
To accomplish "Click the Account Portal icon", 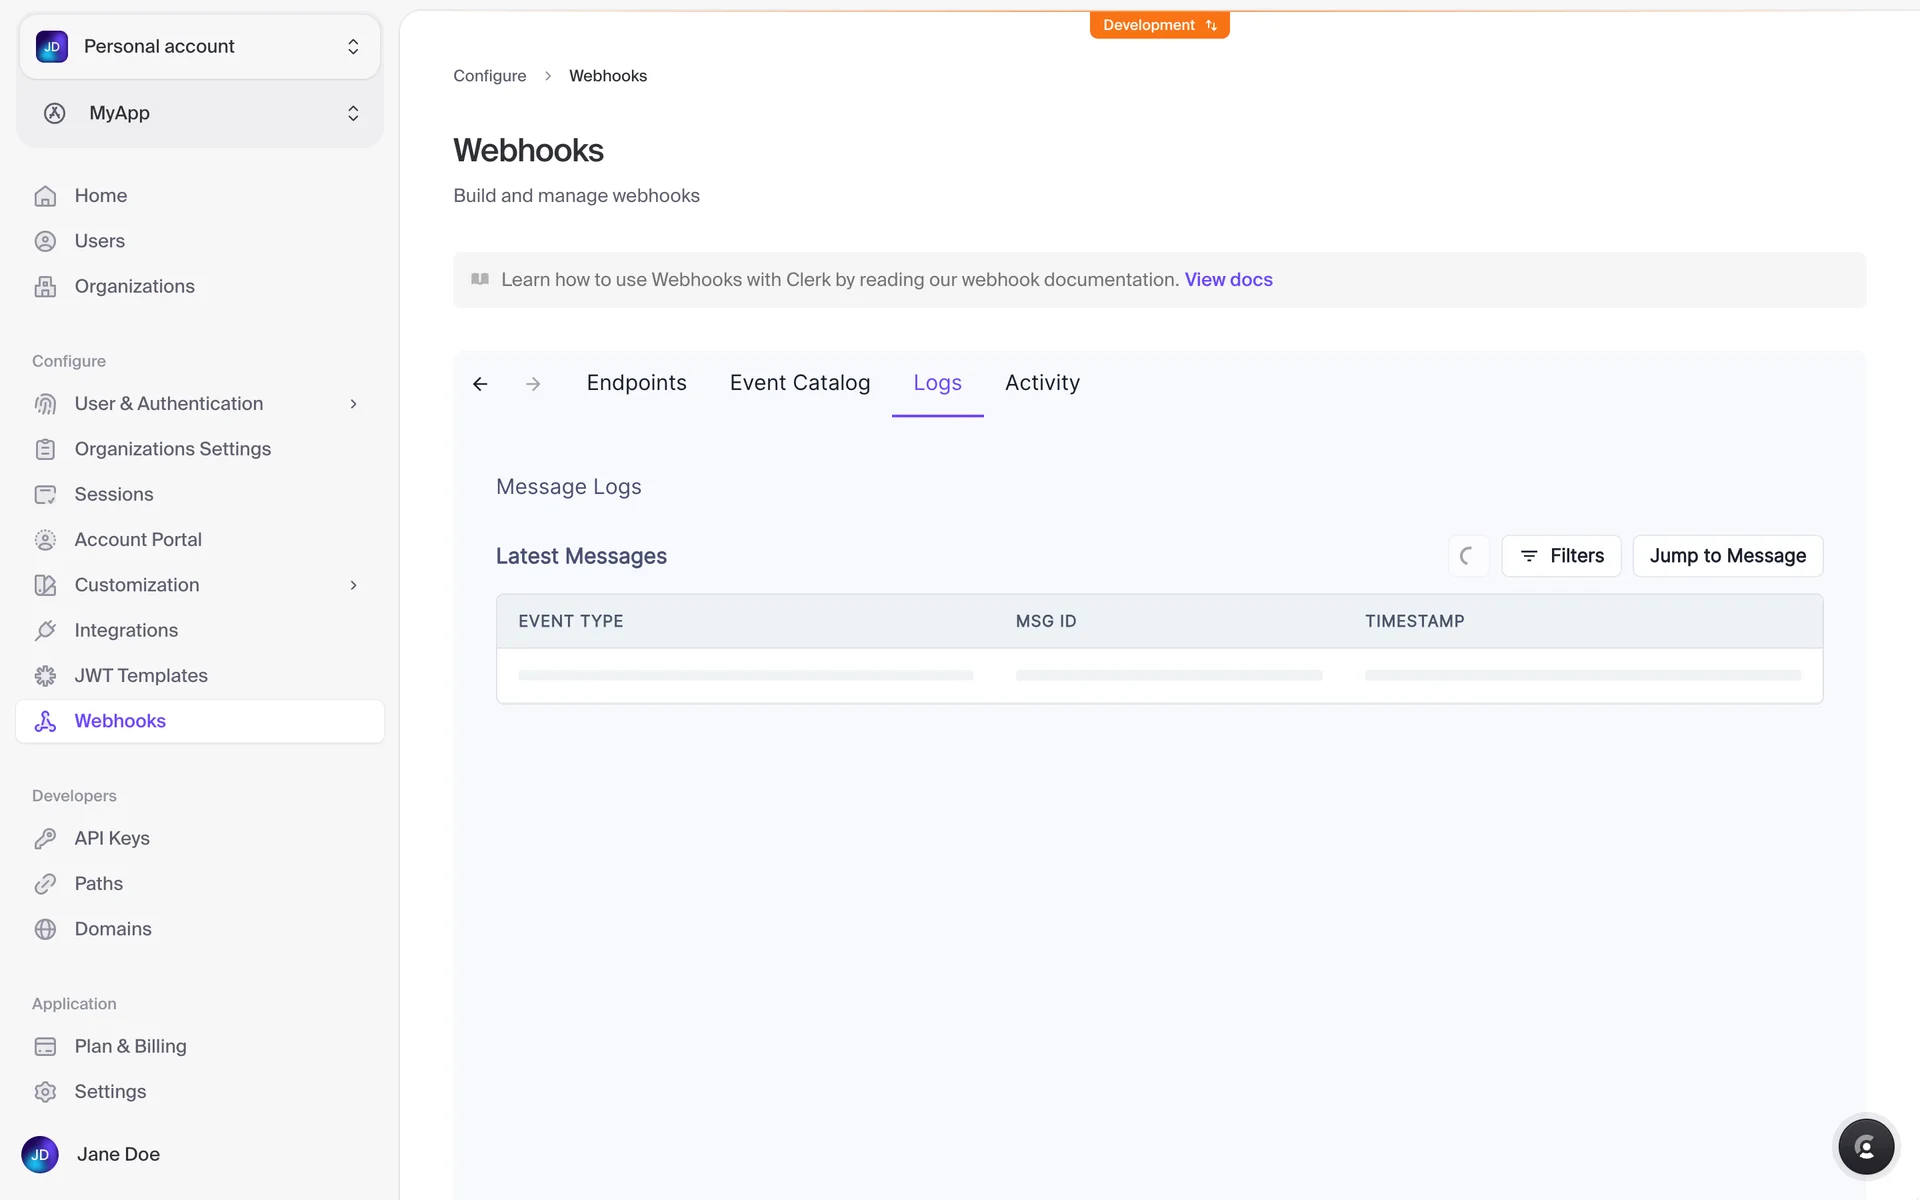I will [x=45, y=540].
